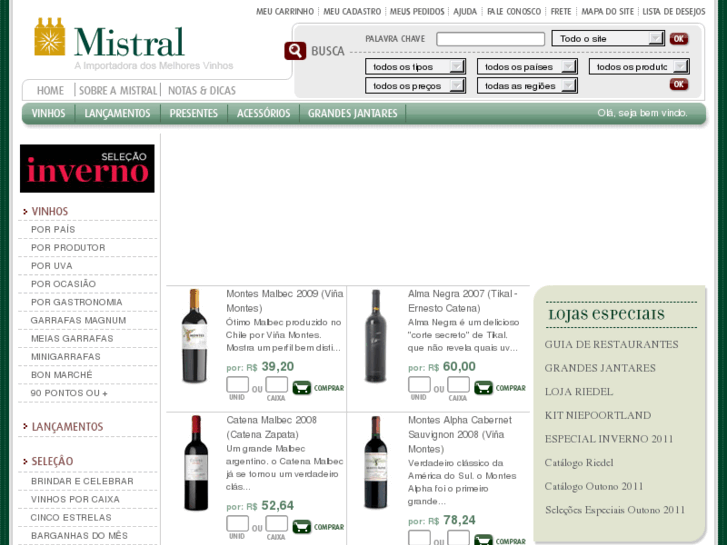Click the cart Comprar icon for Alma Negra 2007
727x545 pixels.
484,388
